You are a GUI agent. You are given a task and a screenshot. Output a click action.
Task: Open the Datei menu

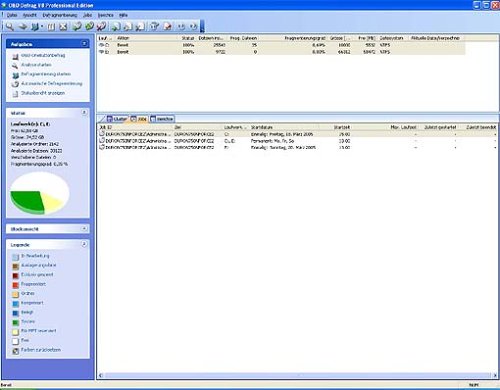click(12, 15)
